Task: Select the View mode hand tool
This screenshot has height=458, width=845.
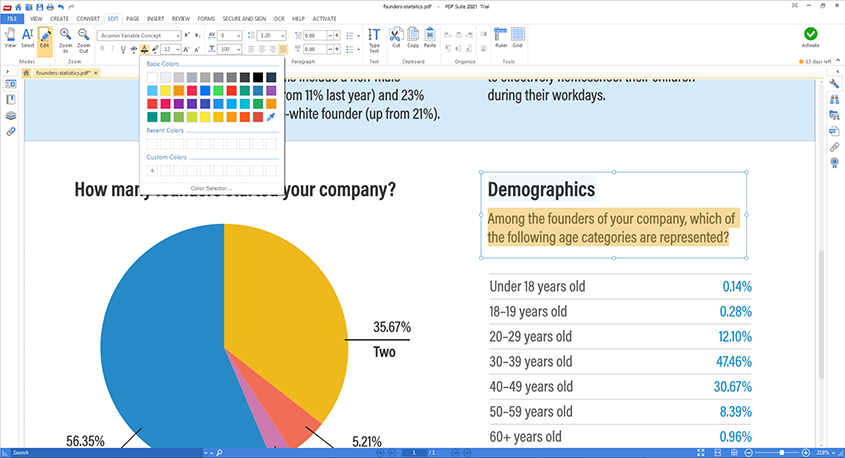Action: (10, 38)
